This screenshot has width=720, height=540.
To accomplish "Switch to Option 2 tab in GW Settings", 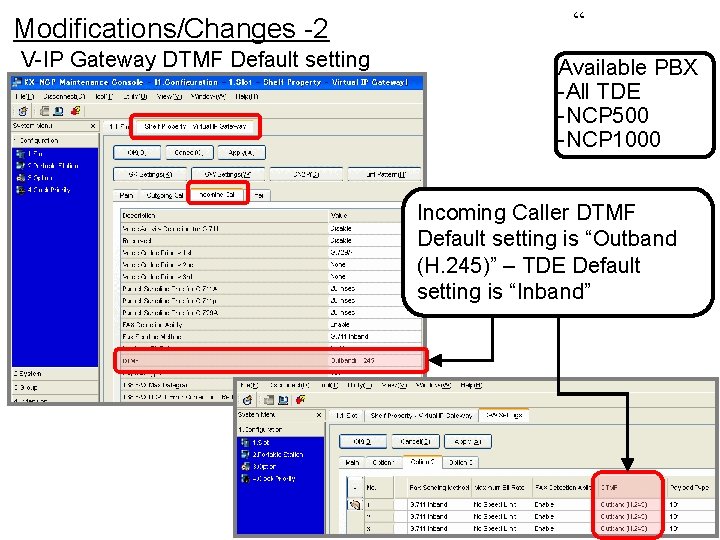I will tap(422, 462).
